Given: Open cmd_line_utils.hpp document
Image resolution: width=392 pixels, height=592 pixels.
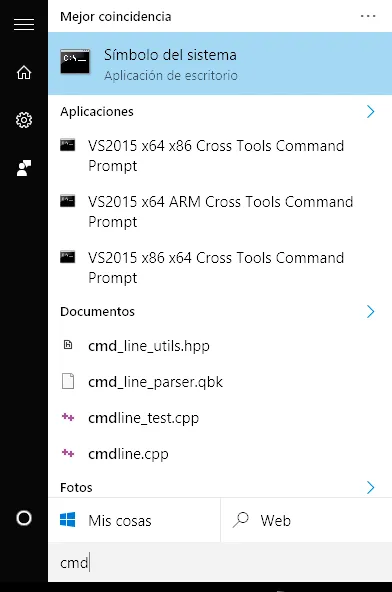Looking at the screenshot, I should tap(220, 345).
